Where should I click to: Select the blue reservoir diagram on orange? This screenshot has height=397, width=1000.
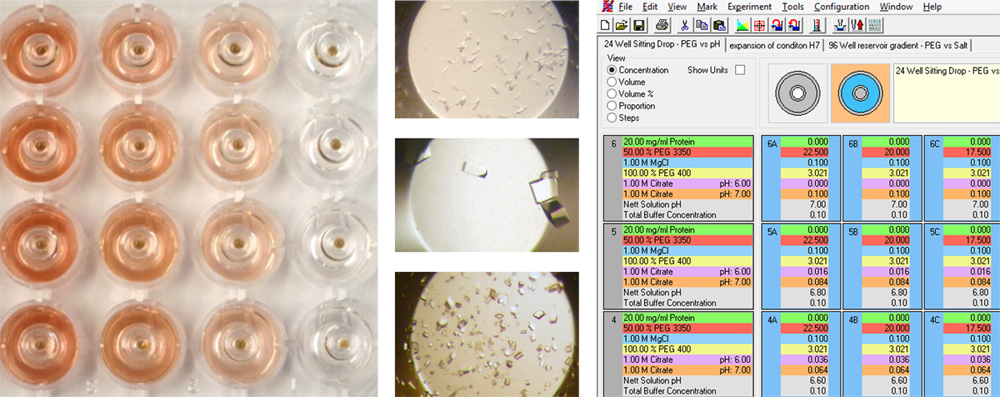[859, 93]
